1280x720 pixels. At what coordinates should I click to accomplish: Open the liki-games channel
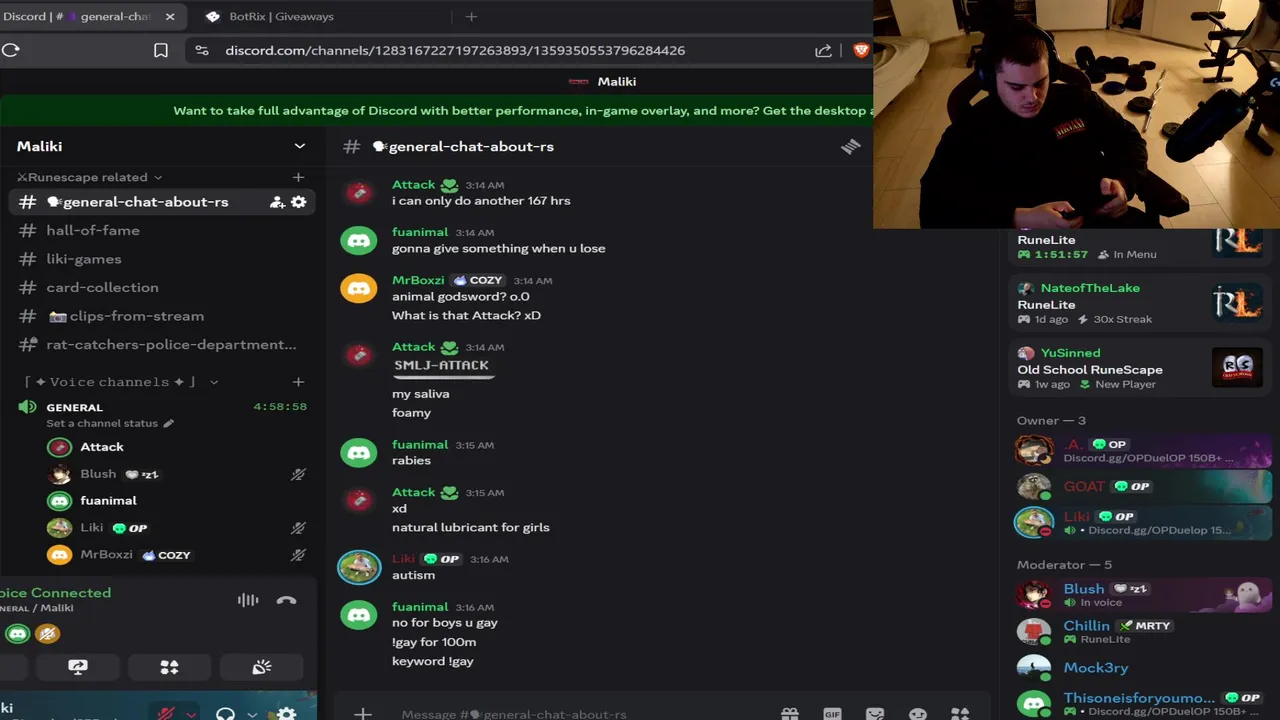coord(84,259)
